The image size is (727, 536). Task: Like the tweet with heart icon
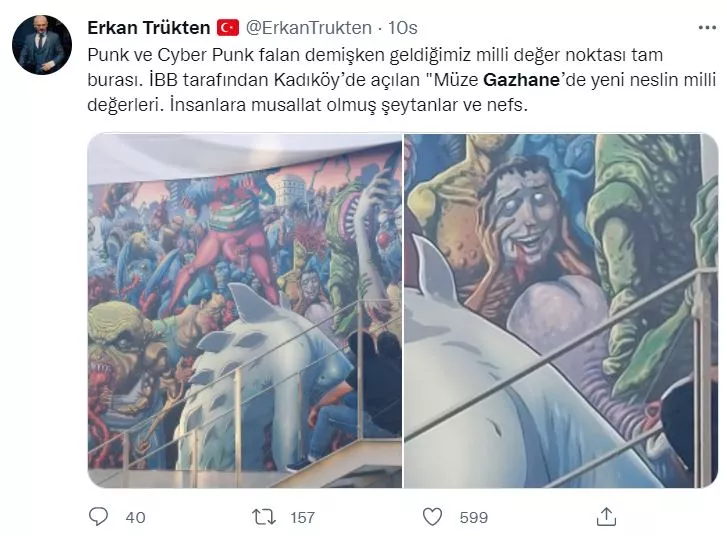tap(432, 517)
